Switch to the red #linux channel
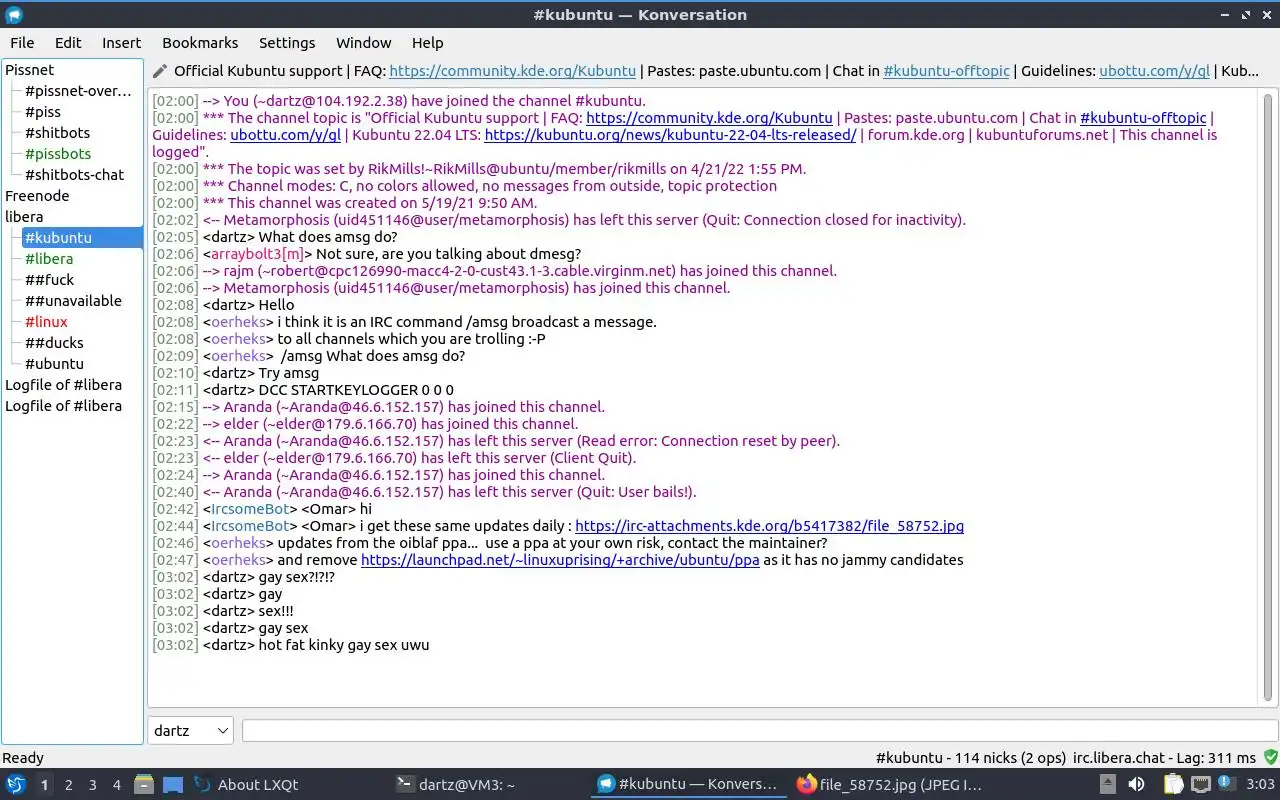1280x800 pixels. tap(46, 322)
